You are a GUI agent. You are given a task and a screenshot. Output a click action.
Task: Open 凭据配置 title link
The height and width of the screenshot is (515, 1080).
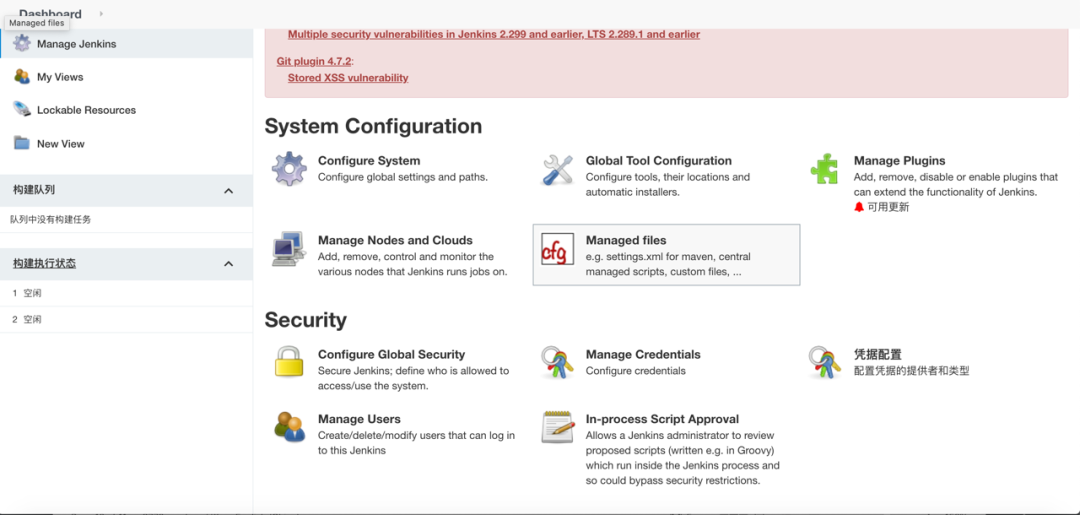[x=878, y=355]
